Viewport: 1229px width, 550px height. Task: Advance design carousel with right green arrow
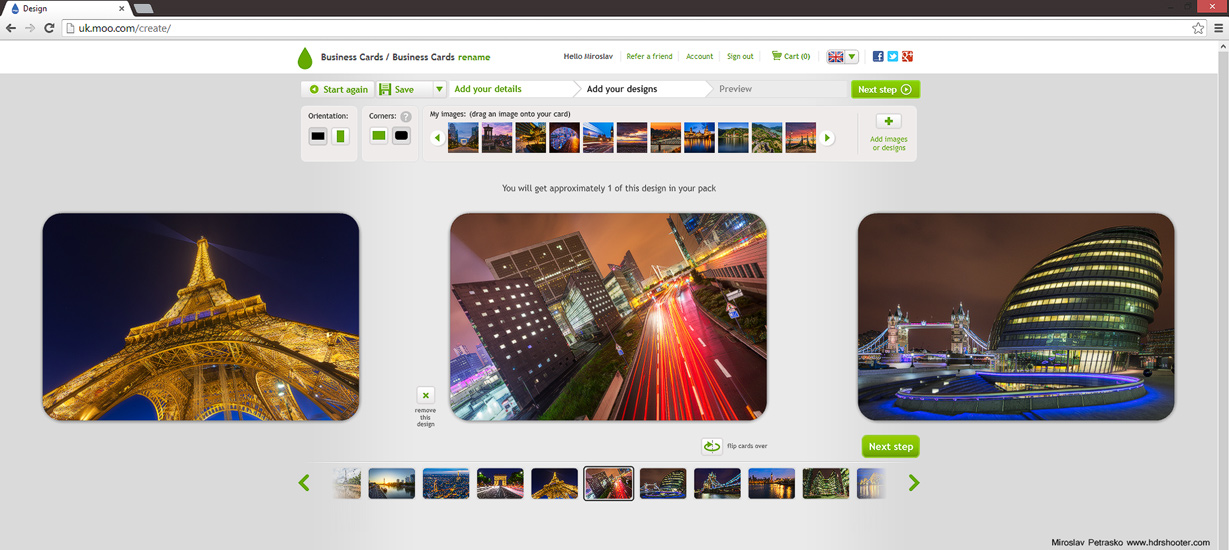click(913, 484)
